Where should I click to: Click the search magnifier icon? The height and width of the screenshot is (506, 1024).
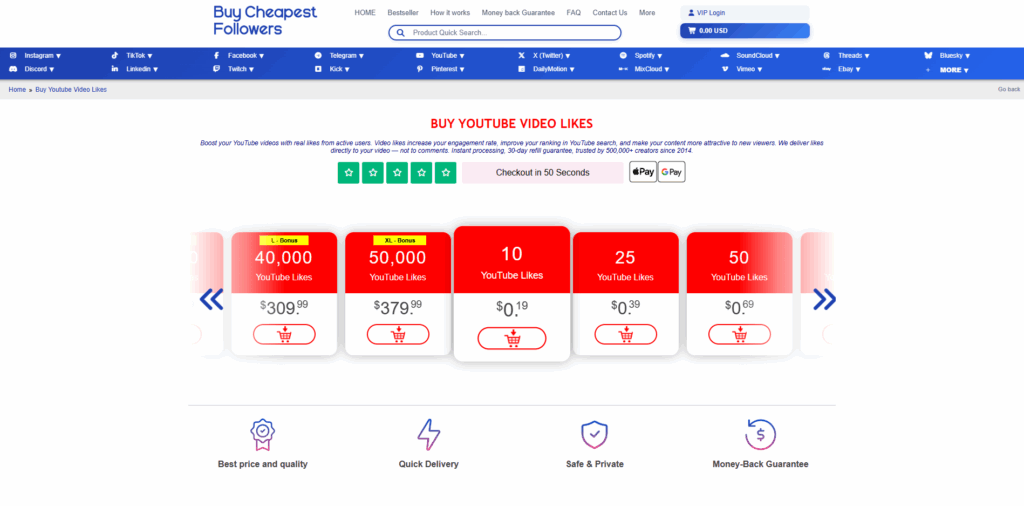click(400, 33)
